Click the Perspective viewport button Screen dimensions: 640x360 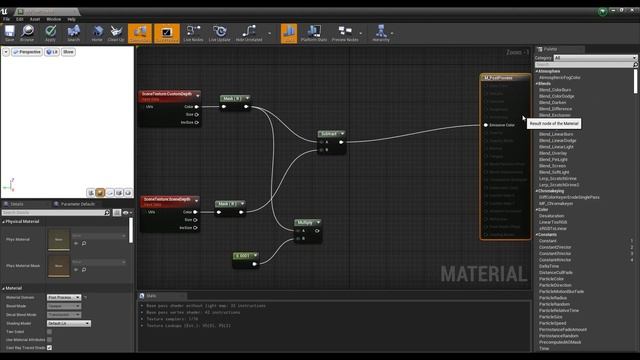(27, 52)
